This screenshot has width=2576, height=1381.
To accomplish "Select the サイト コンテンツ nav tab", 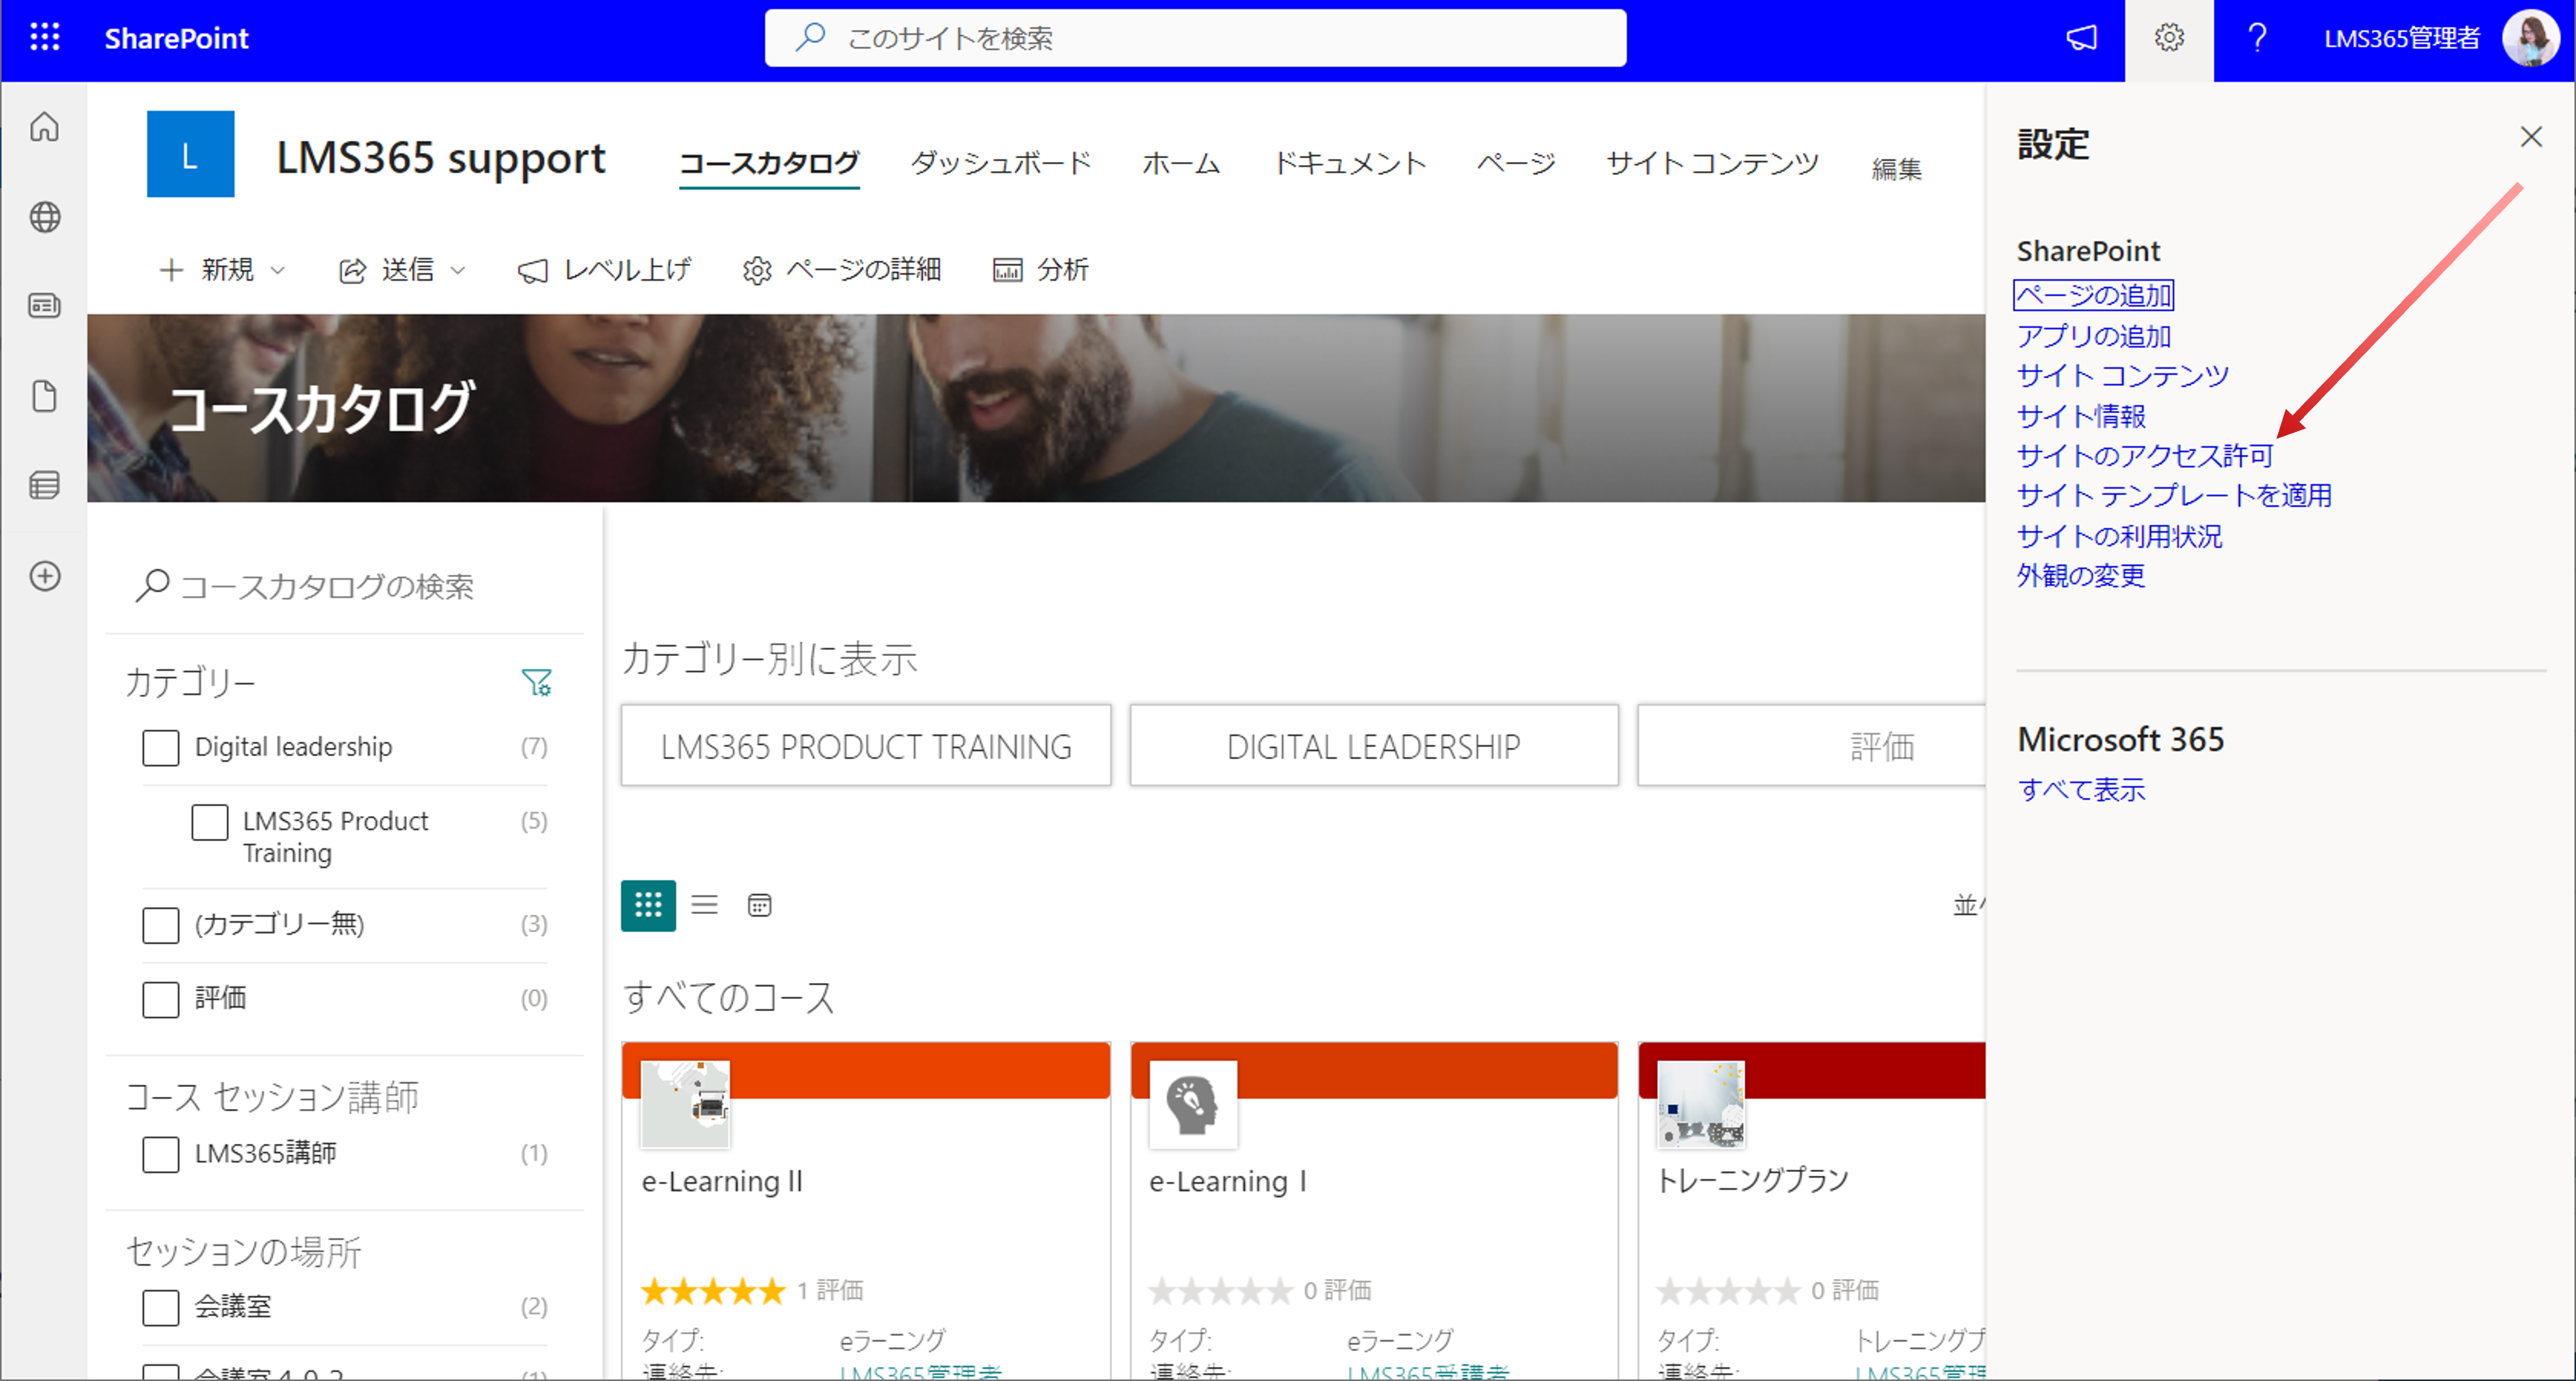I will pyautogui.click(x=1713, y=163).
